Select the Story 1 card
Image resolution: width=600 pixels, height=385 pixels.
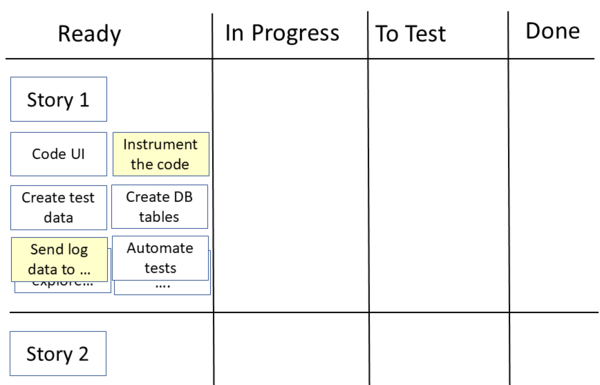[59, 100]
